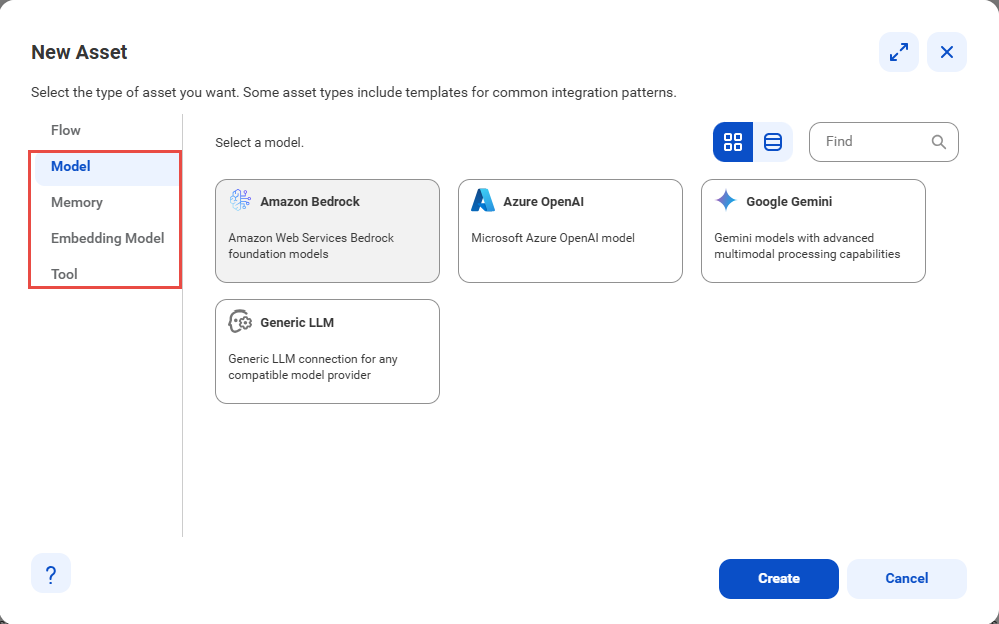Image resolution: width=999 pixels, height=624 pixels.
Task: Click the Gemini multimodal capabilities description
Action: [x=807, y=246]
